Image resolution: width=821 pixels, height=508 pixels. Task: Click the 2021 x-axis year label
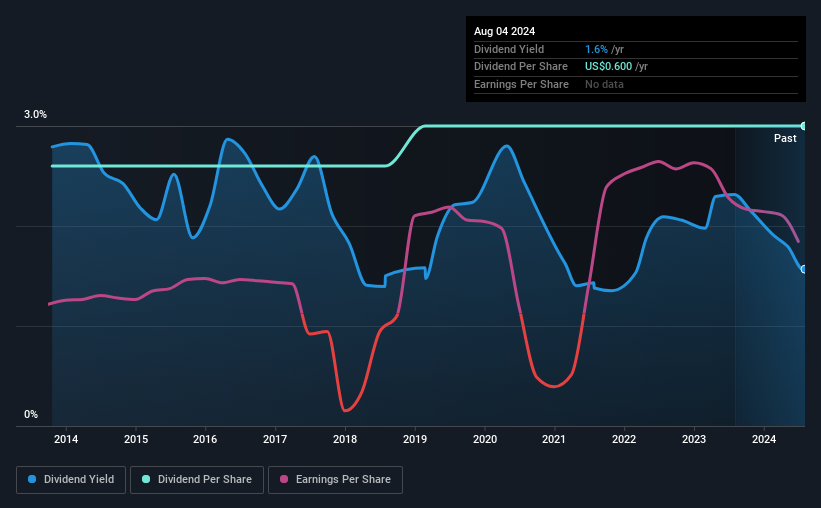554,439
